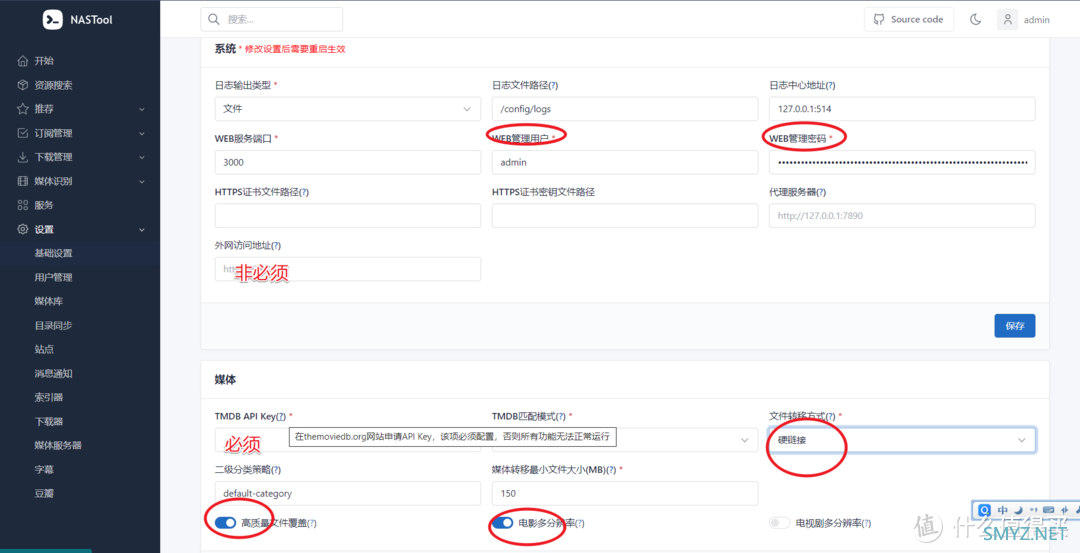Click the star icon beside 推荐
1080x553 pixels.
click(23, 109)
